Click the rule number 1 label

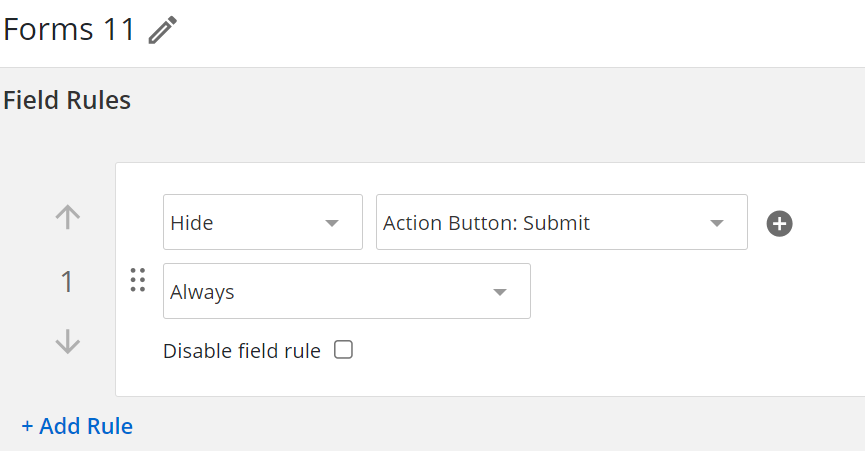67,282
